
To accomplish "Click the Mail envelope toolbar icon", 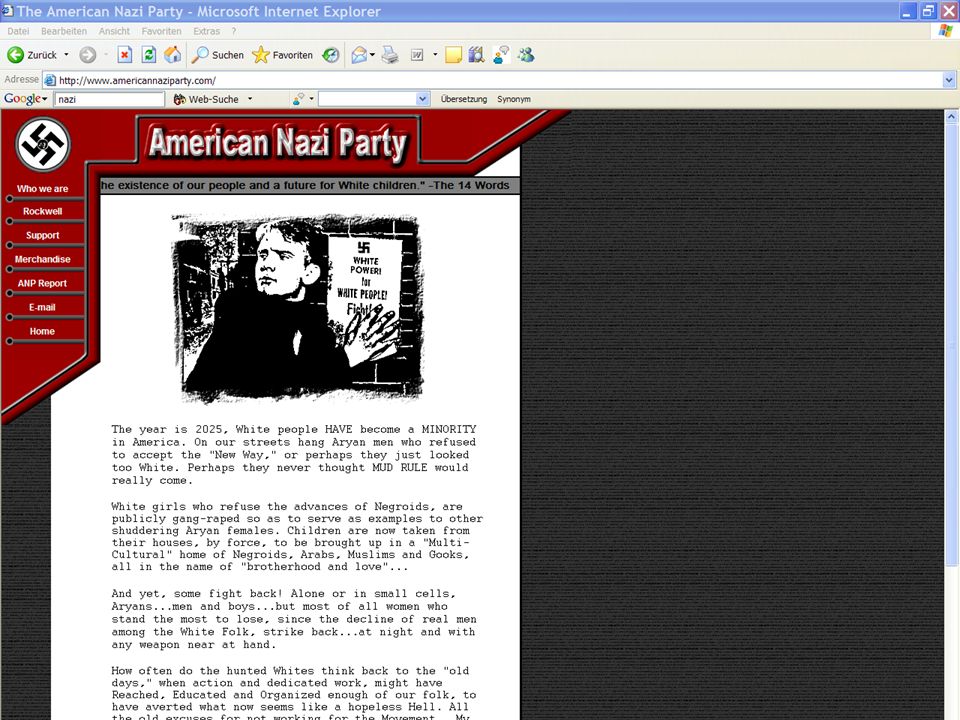I will click(x=359, y=55).
